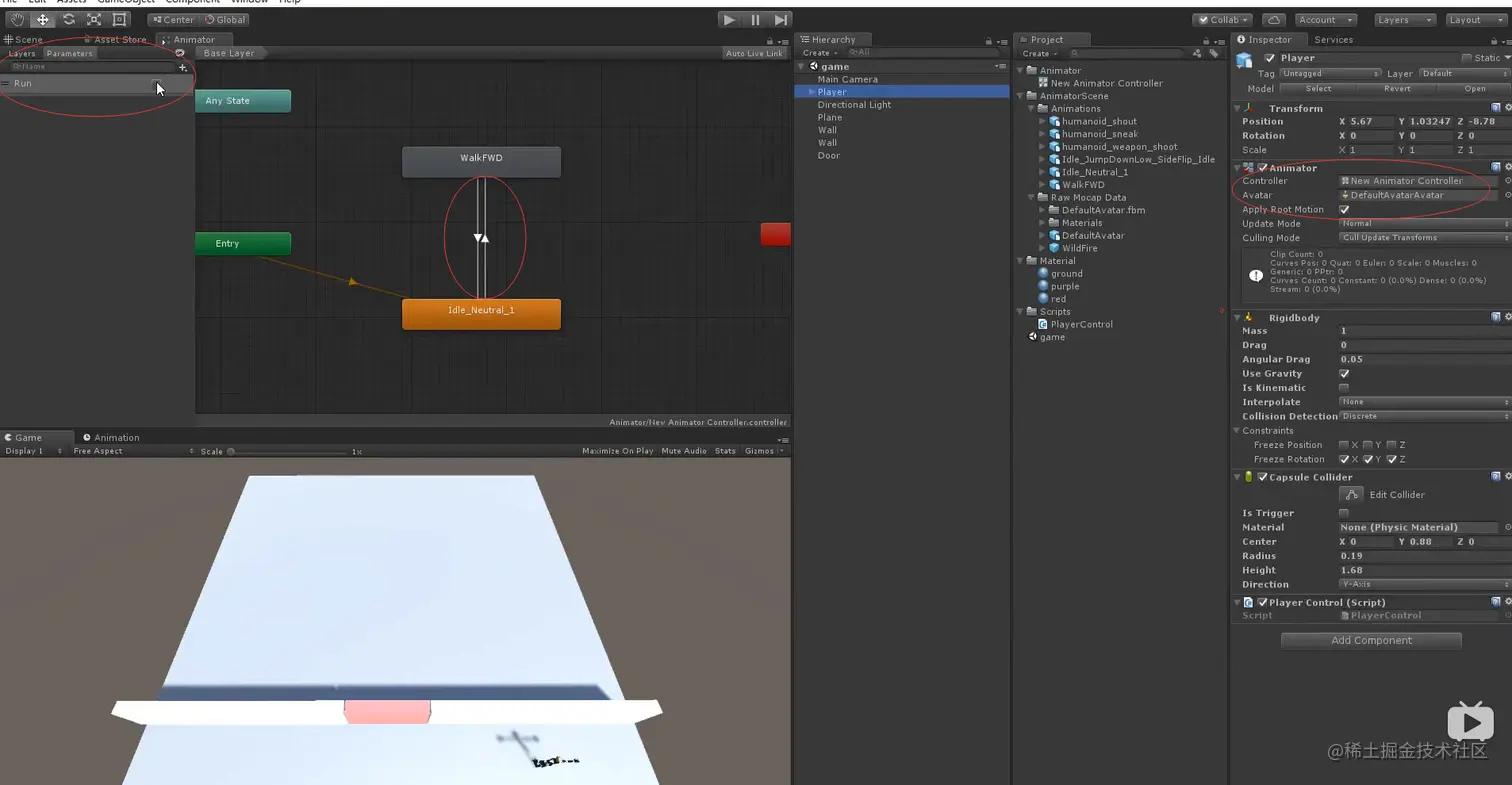Select the WalkFWD state node
This screenshot has width=1512, height=785.
(x=481, y=162)
